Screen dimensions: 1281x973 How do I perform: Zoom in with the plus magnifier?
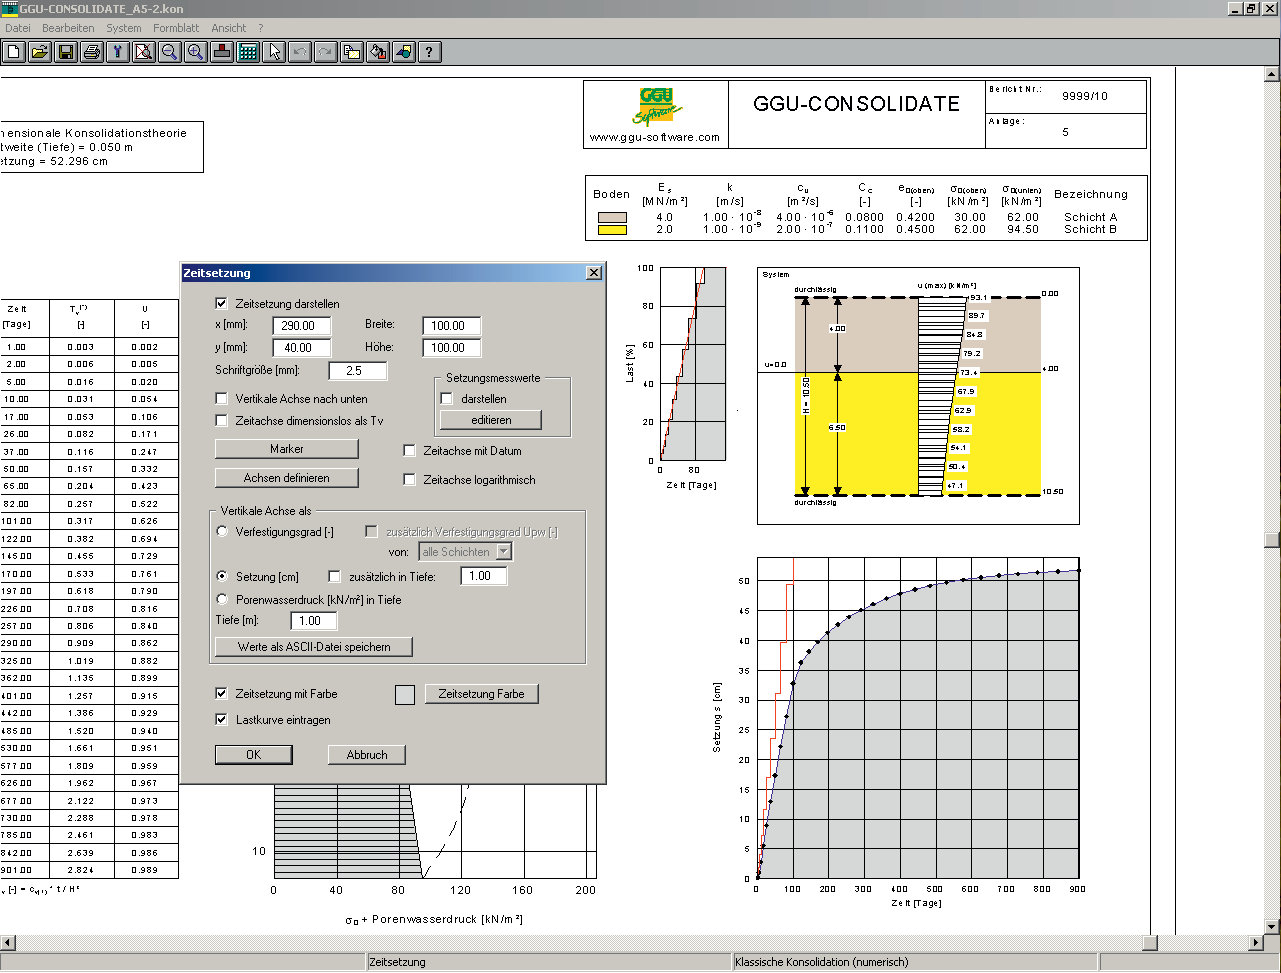[195, 52]
